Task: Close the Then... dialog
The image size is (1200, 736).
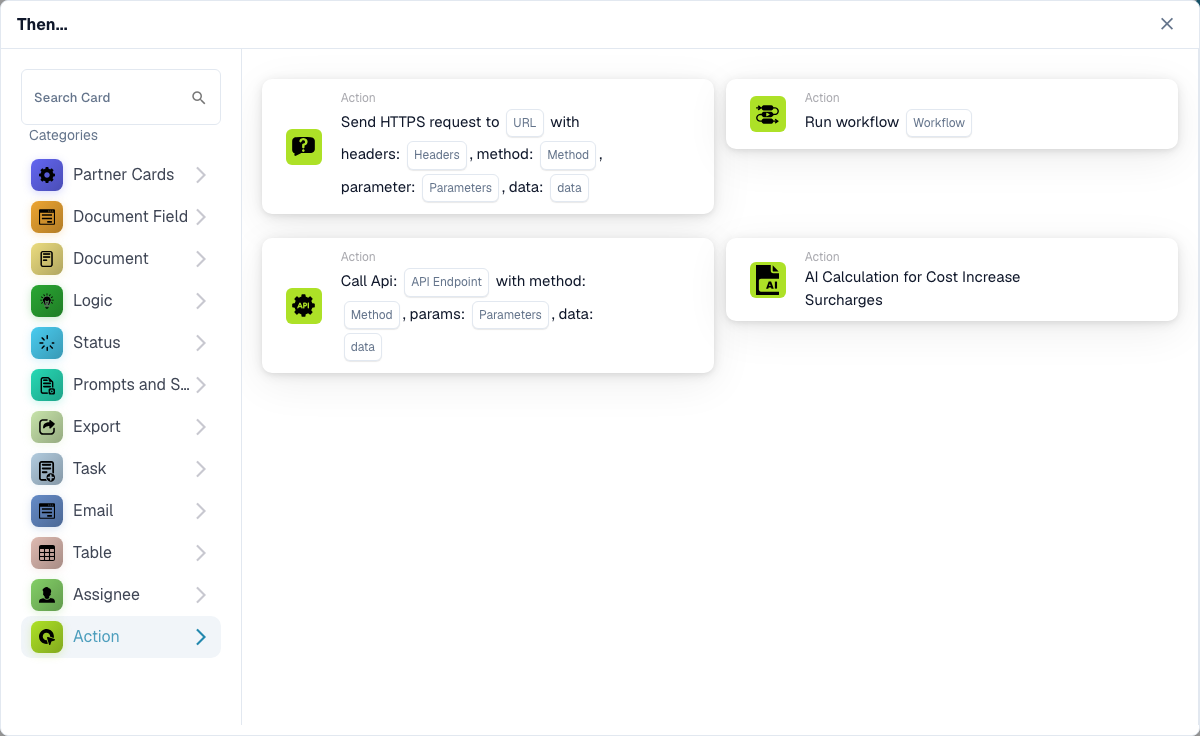Action: click(1167, 24)
